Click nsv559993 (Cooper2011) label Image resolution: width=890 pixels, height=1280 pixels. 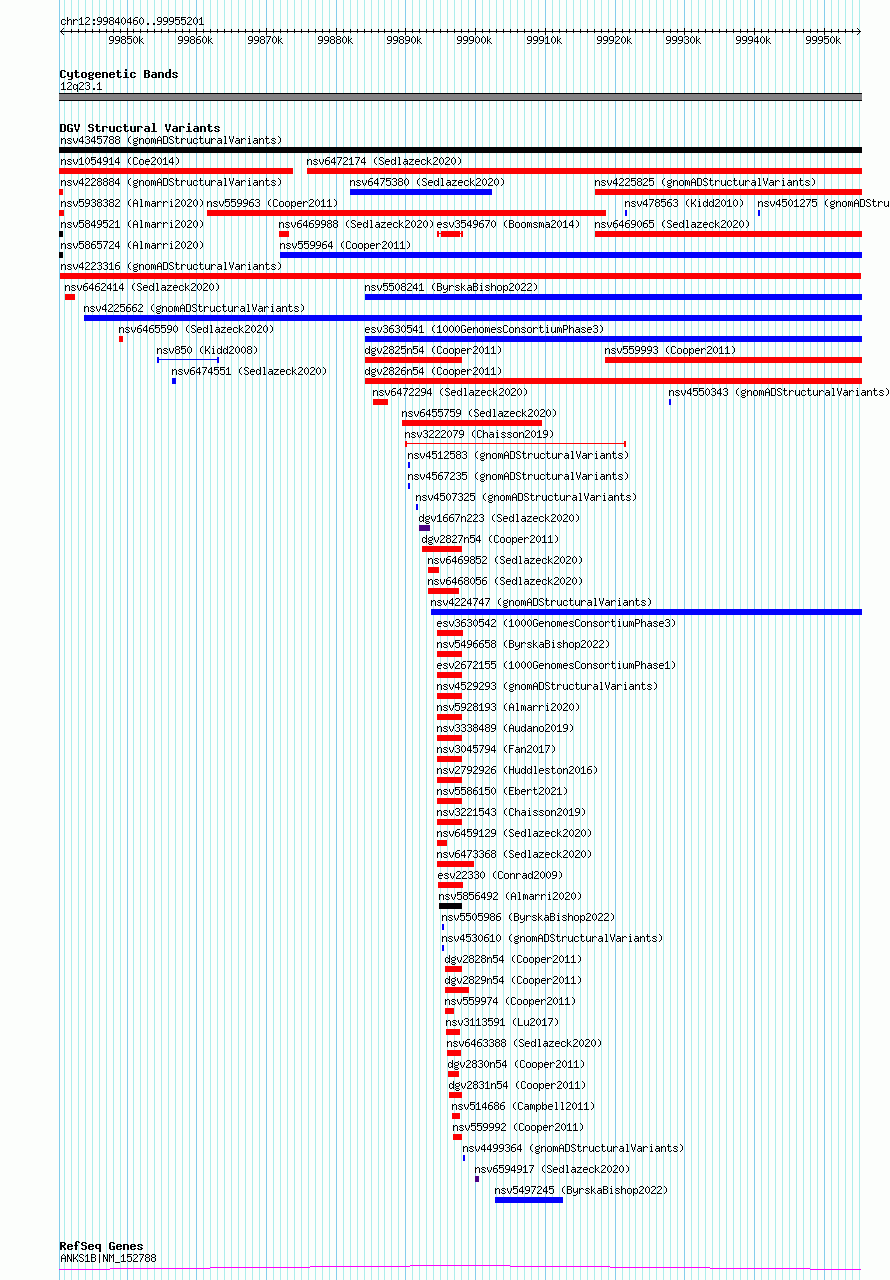tap(670, 350)
